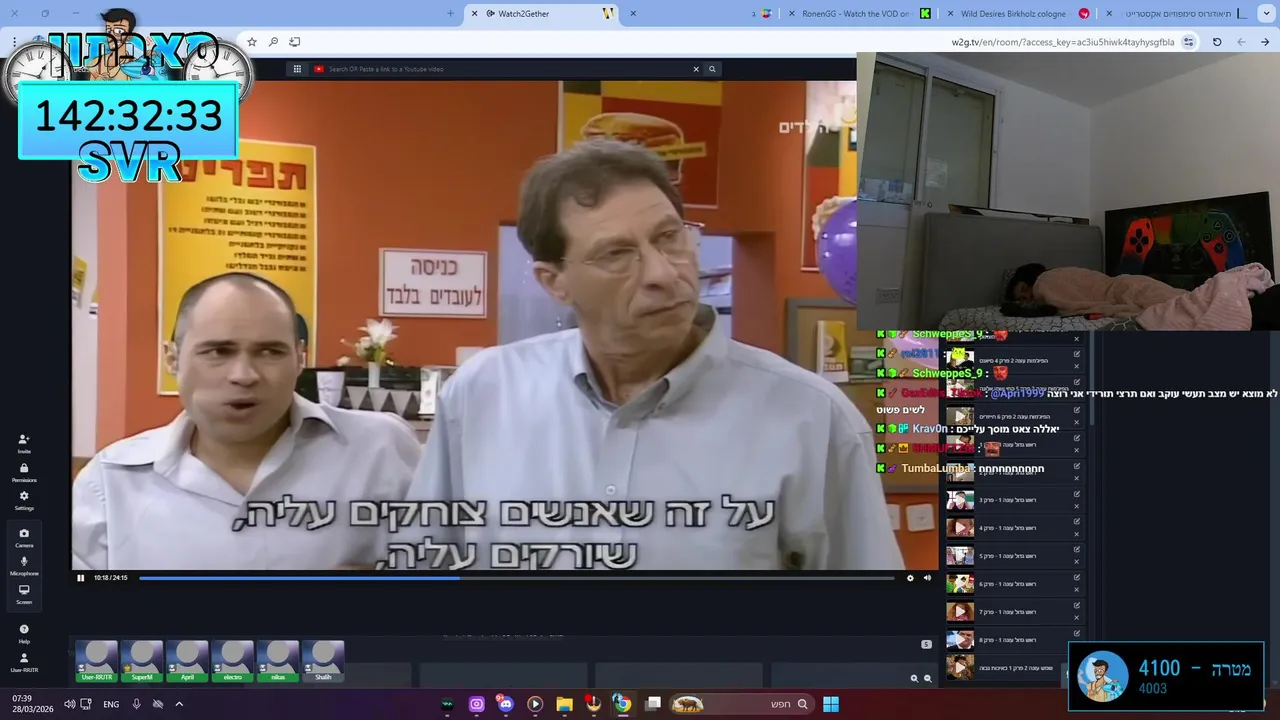Reload the current page

[x=1217, y=42]
